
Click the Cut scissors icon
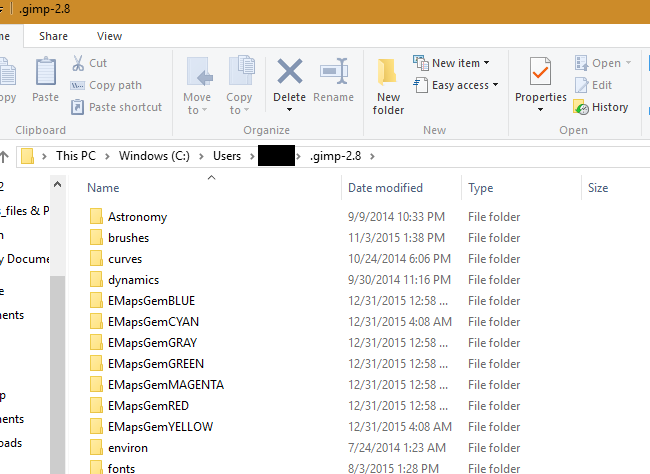[x=78, y=63]
